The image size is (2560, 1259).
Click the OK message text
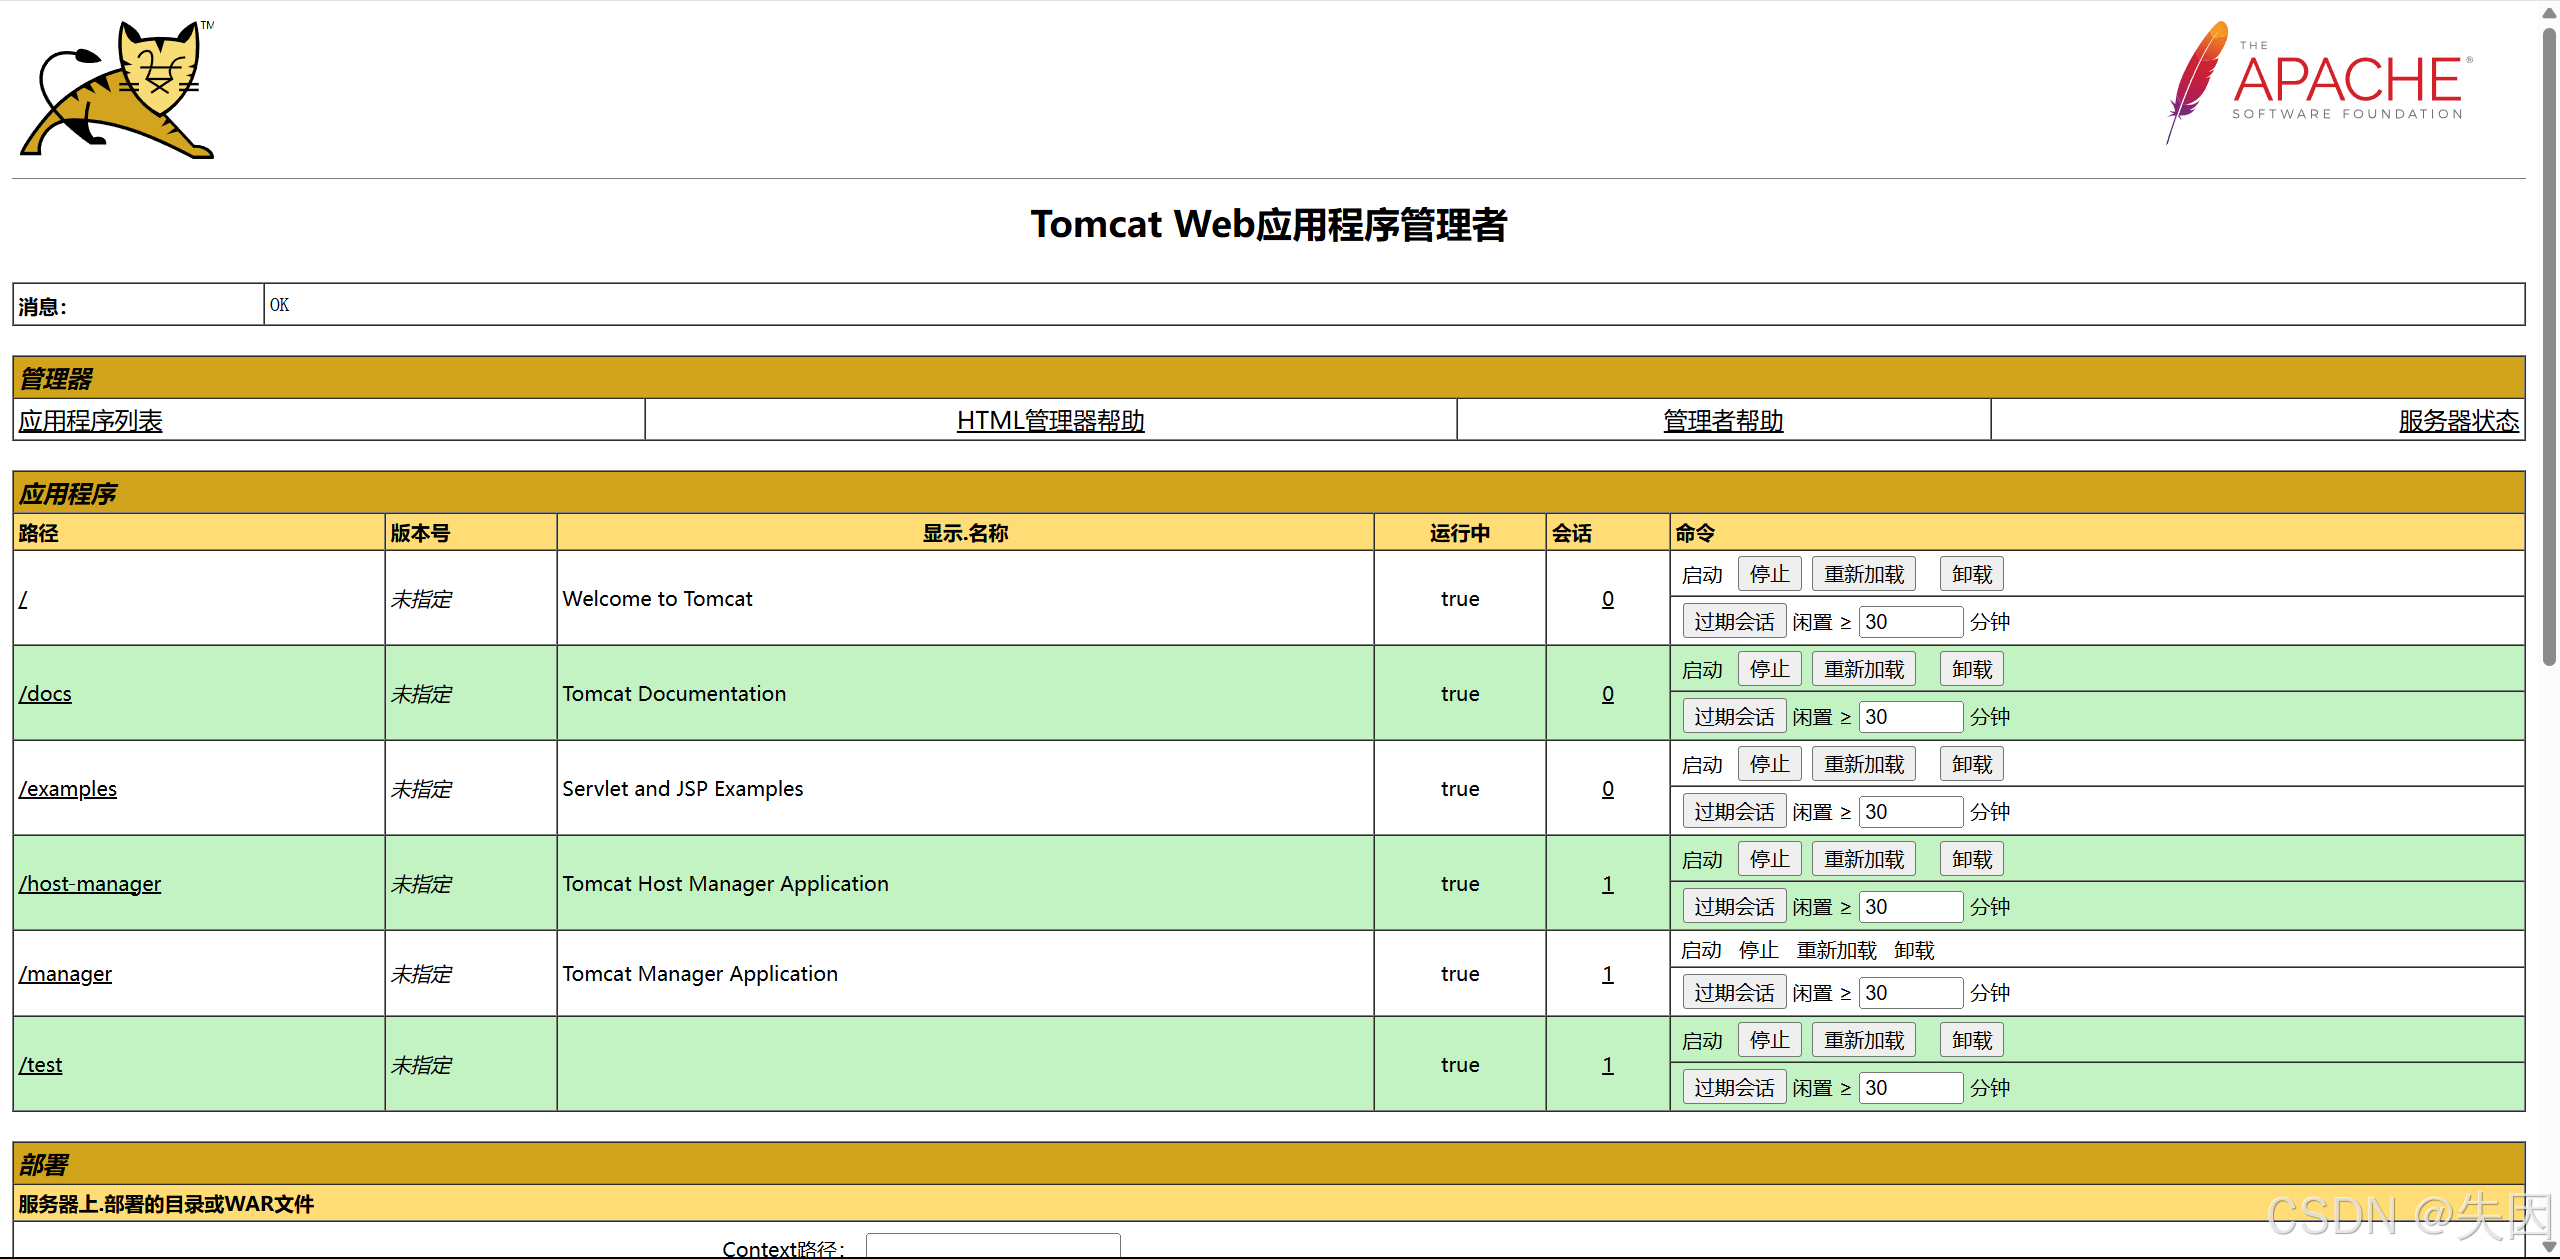279,304
